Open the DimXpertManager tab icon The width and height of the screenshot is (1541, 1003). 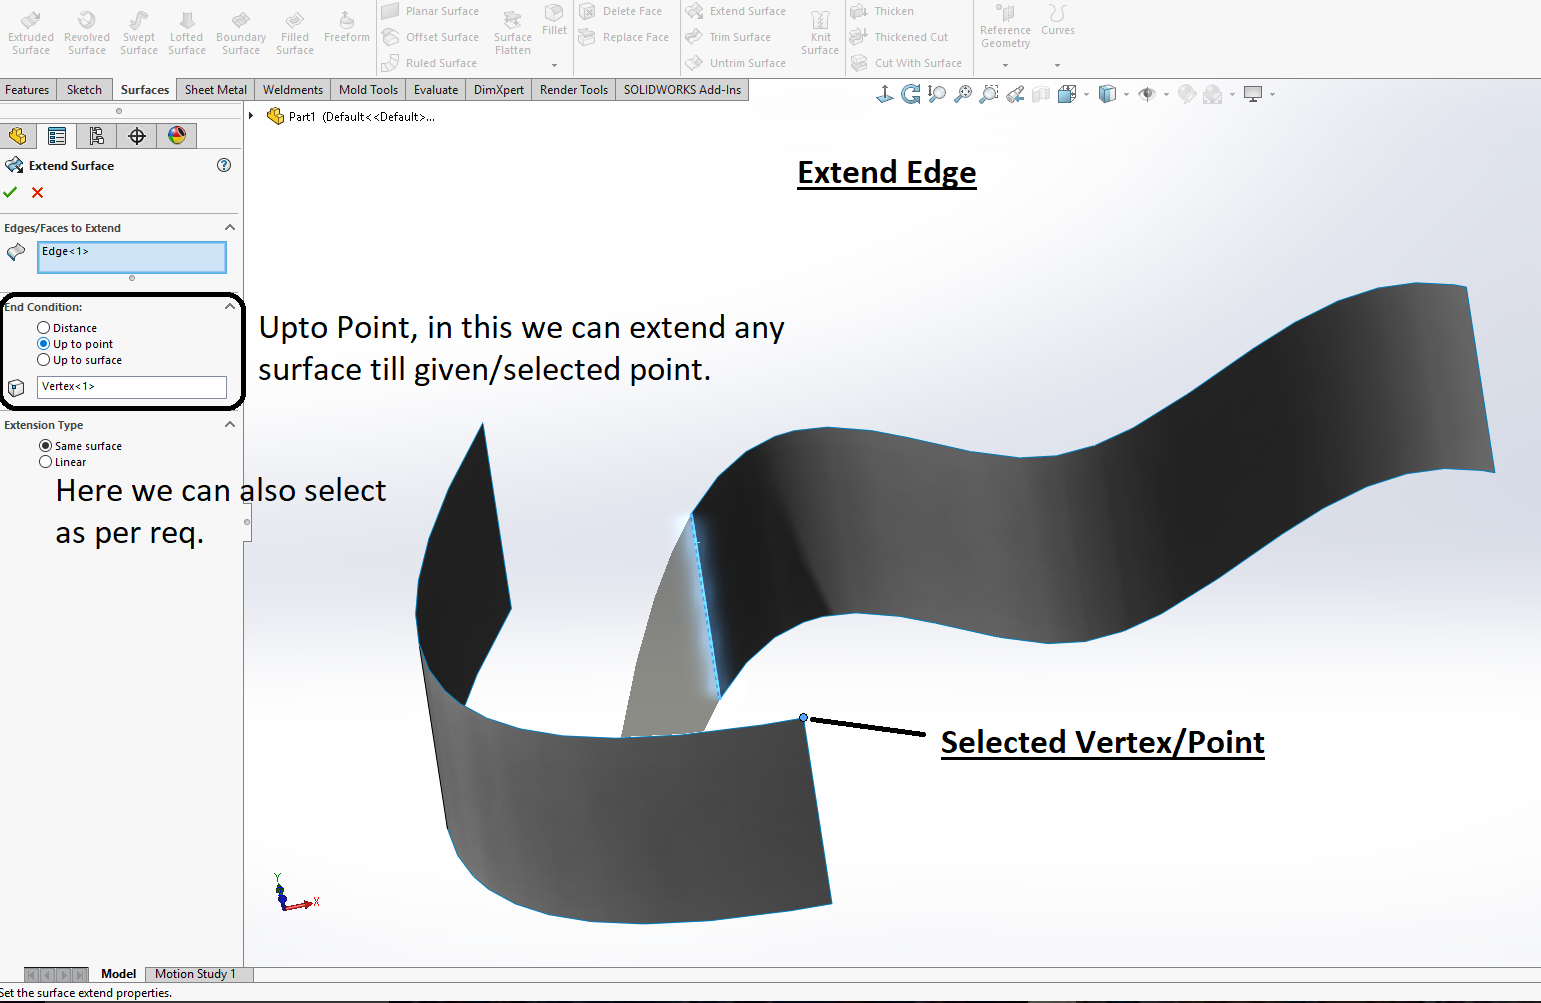click(137, 136)
